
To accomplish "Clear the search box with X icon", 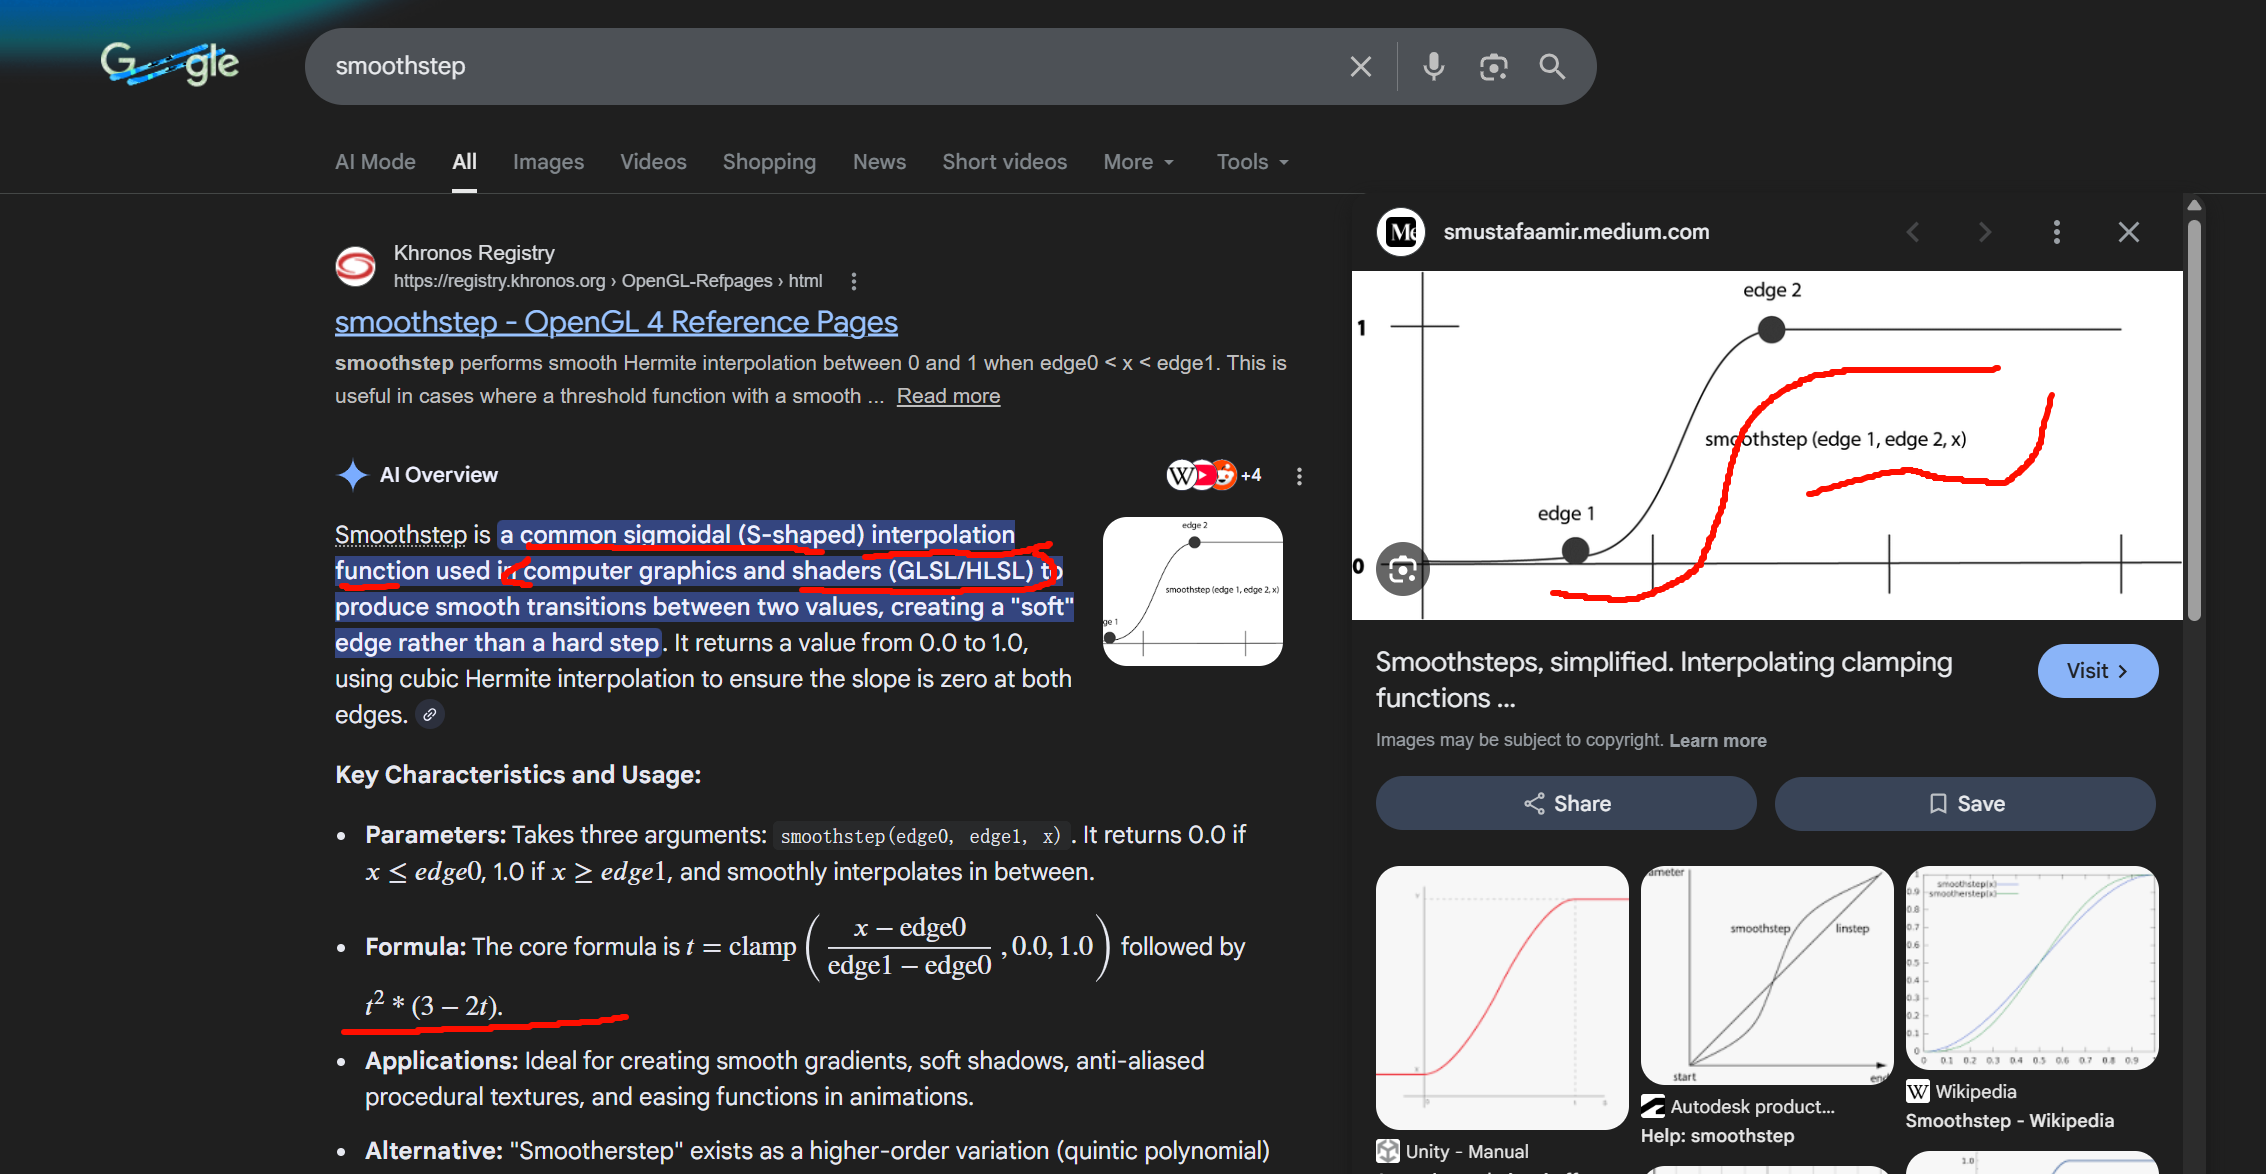I will pos(1360,66).
